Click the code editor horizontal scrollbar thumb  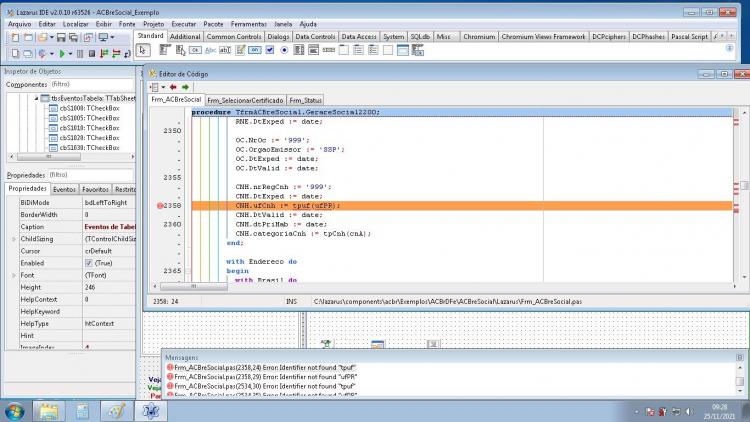point(194,286)
